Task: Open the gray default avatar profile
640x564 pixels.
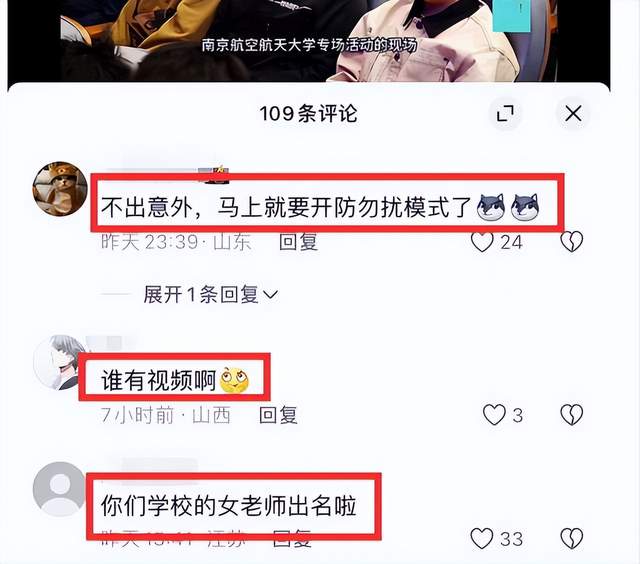Action: [x=60, y=489]
